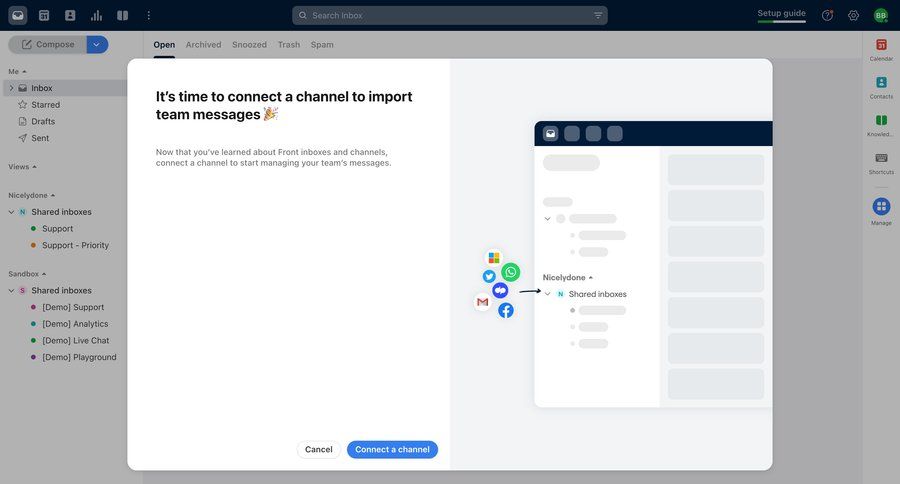Collapse the Me section
This screenshot has width=900, height=484.
click(x=17, y=71)
